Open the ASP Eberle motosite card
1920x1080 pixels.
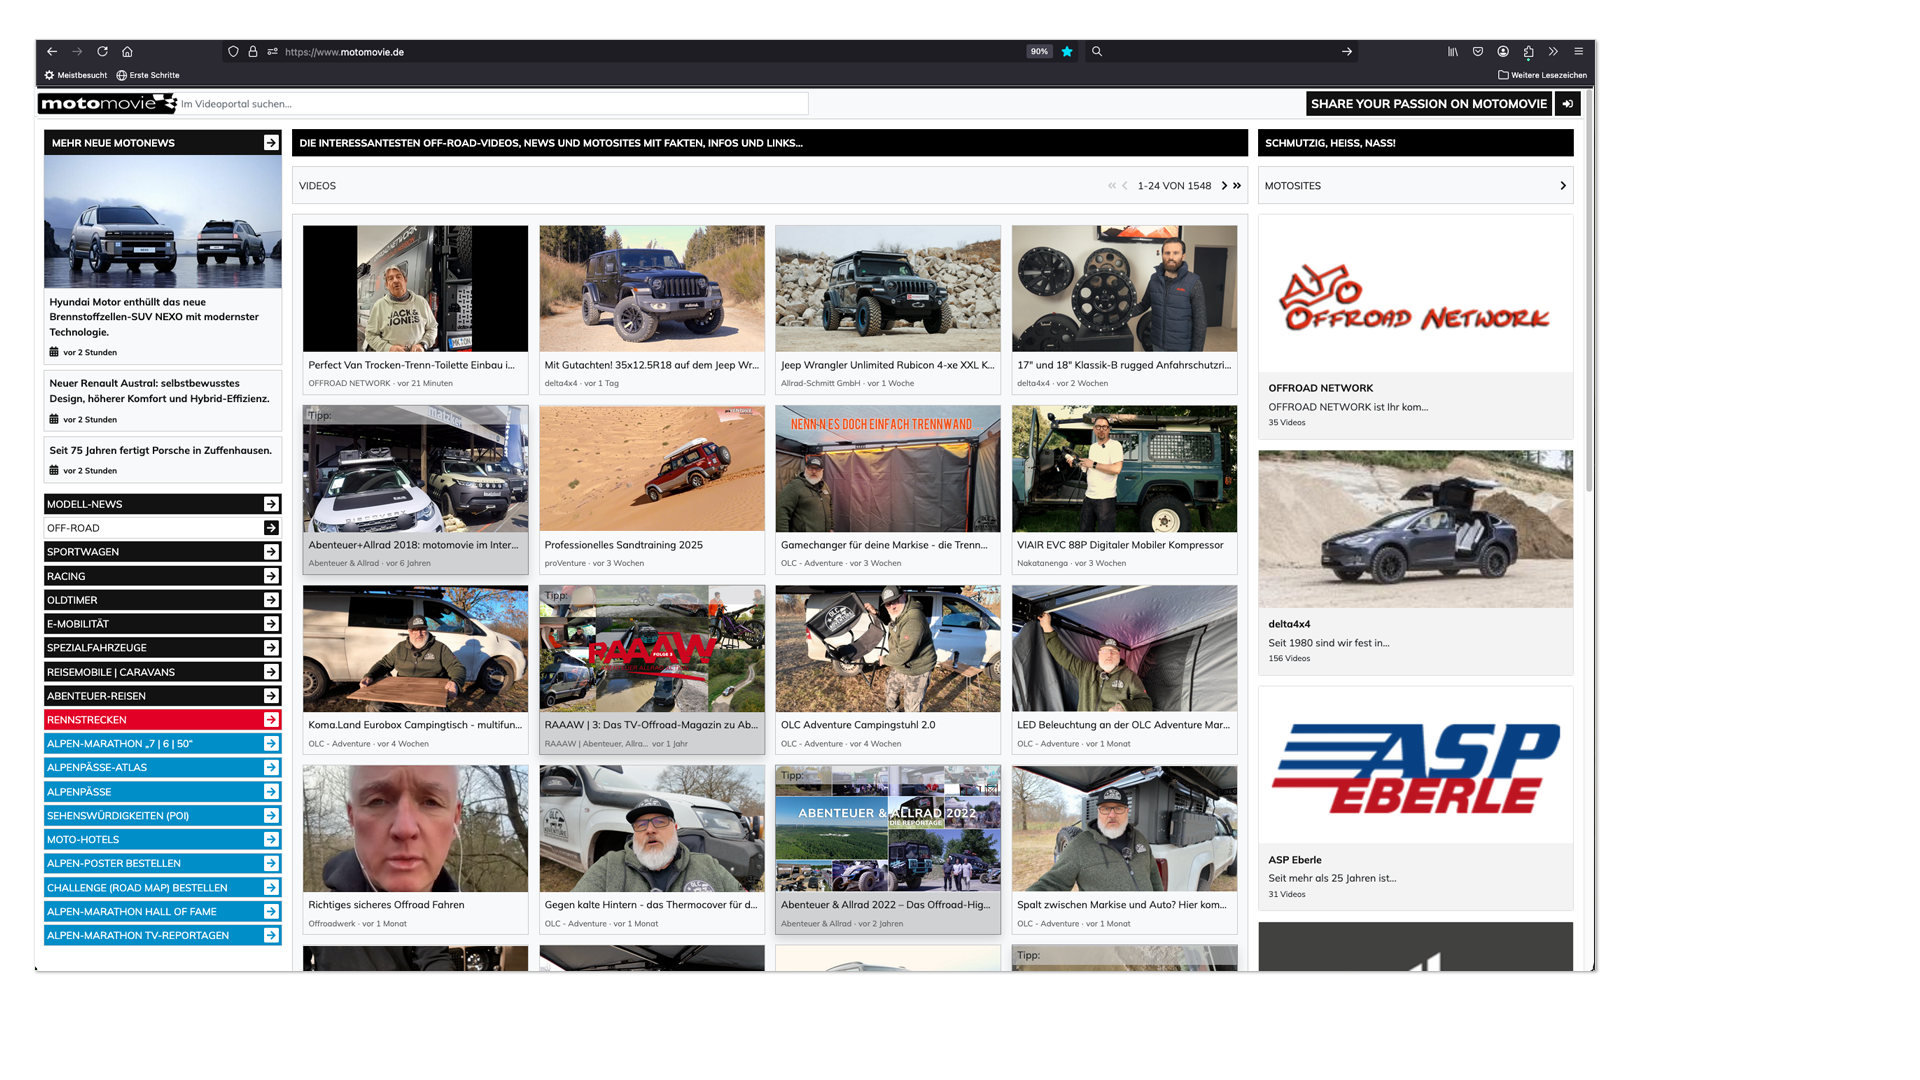click(1415, 798)
